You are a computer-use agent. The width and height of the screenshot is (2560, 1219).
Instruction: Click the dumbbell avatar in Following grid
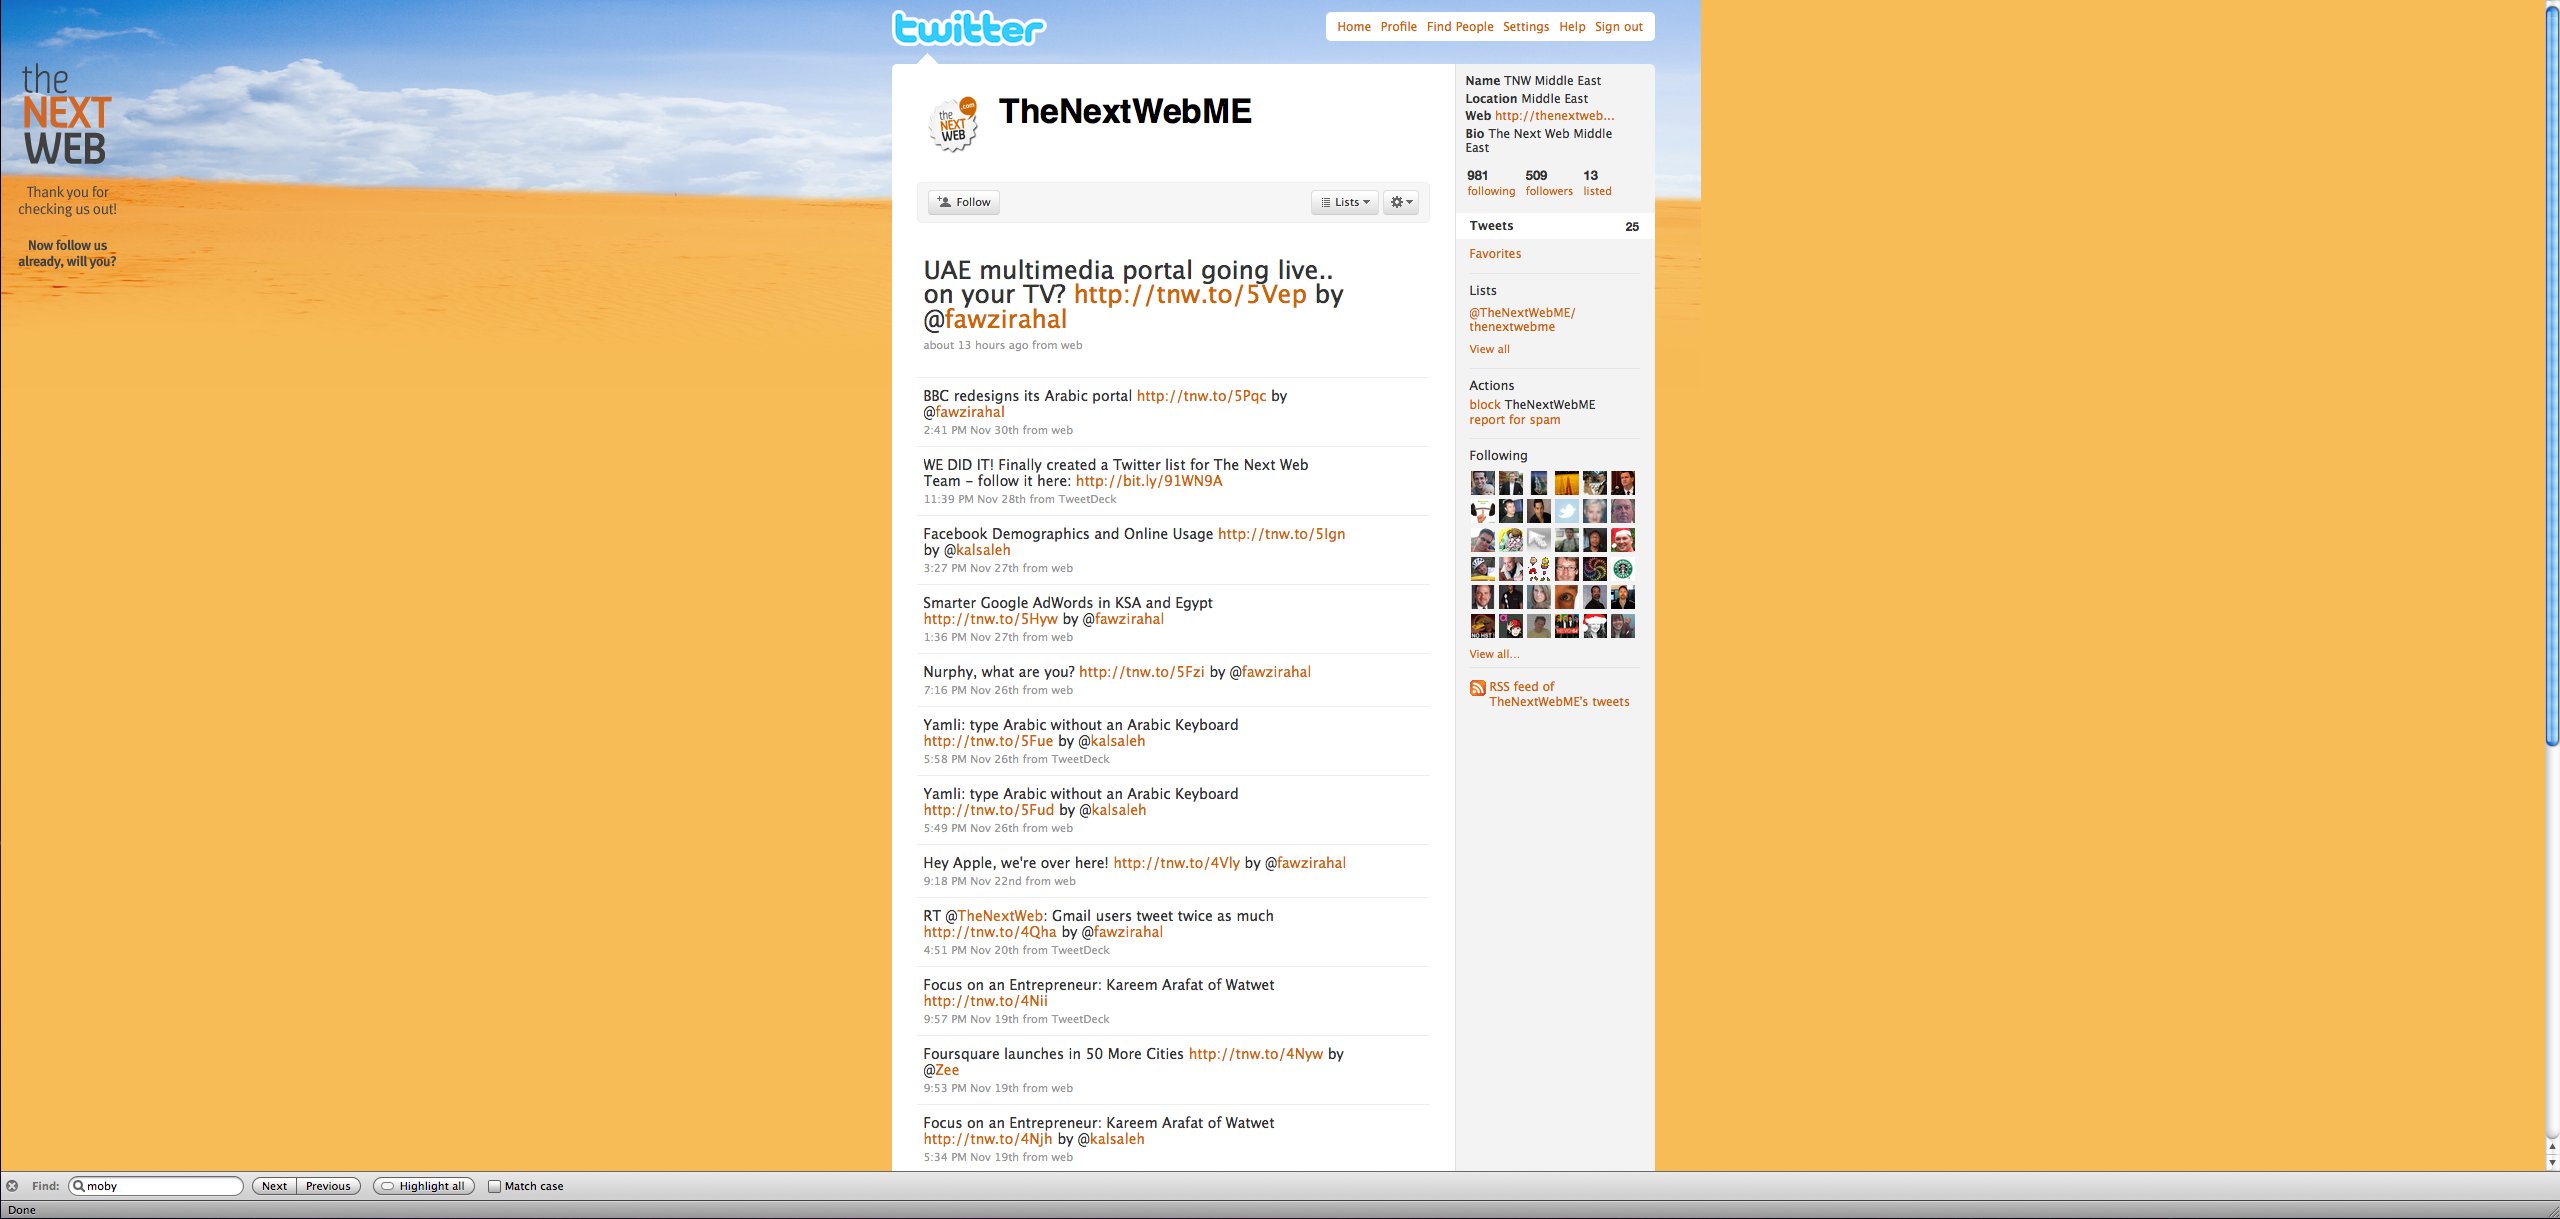[1482, 512]
